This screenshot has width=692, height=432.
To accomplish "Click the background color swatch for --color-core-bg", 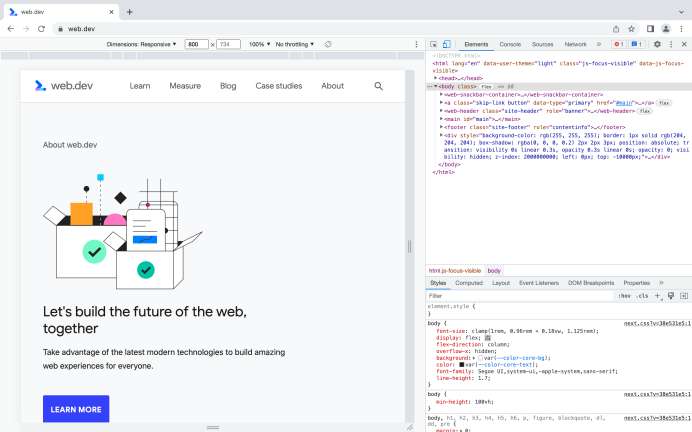I will pyautogui.click(x=481, y=358).
